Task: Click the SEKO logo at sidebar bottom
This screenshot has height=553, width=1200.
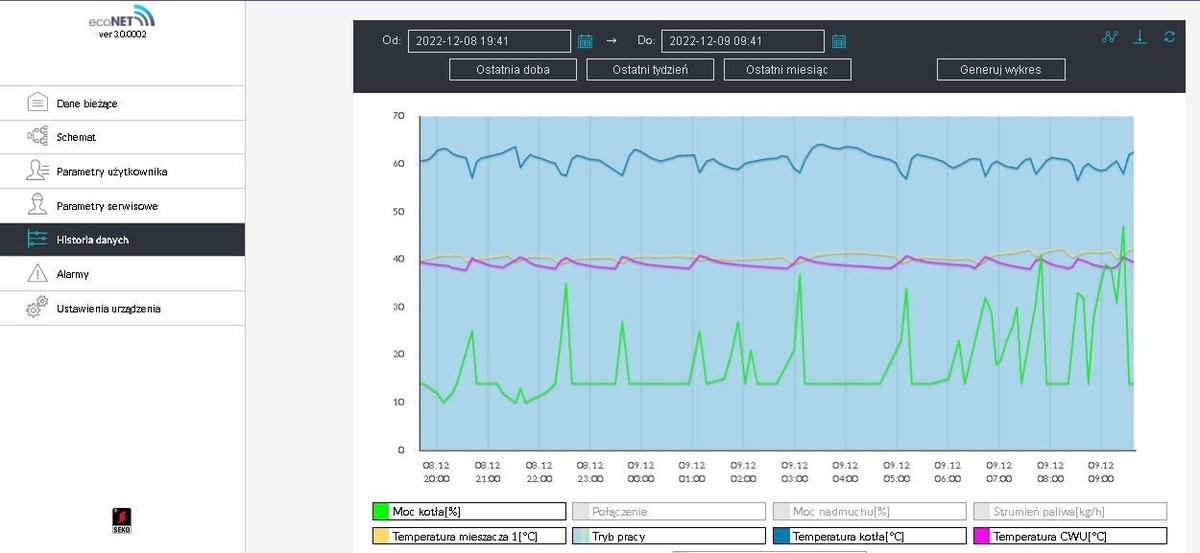Action: click(x=122, y=520)
